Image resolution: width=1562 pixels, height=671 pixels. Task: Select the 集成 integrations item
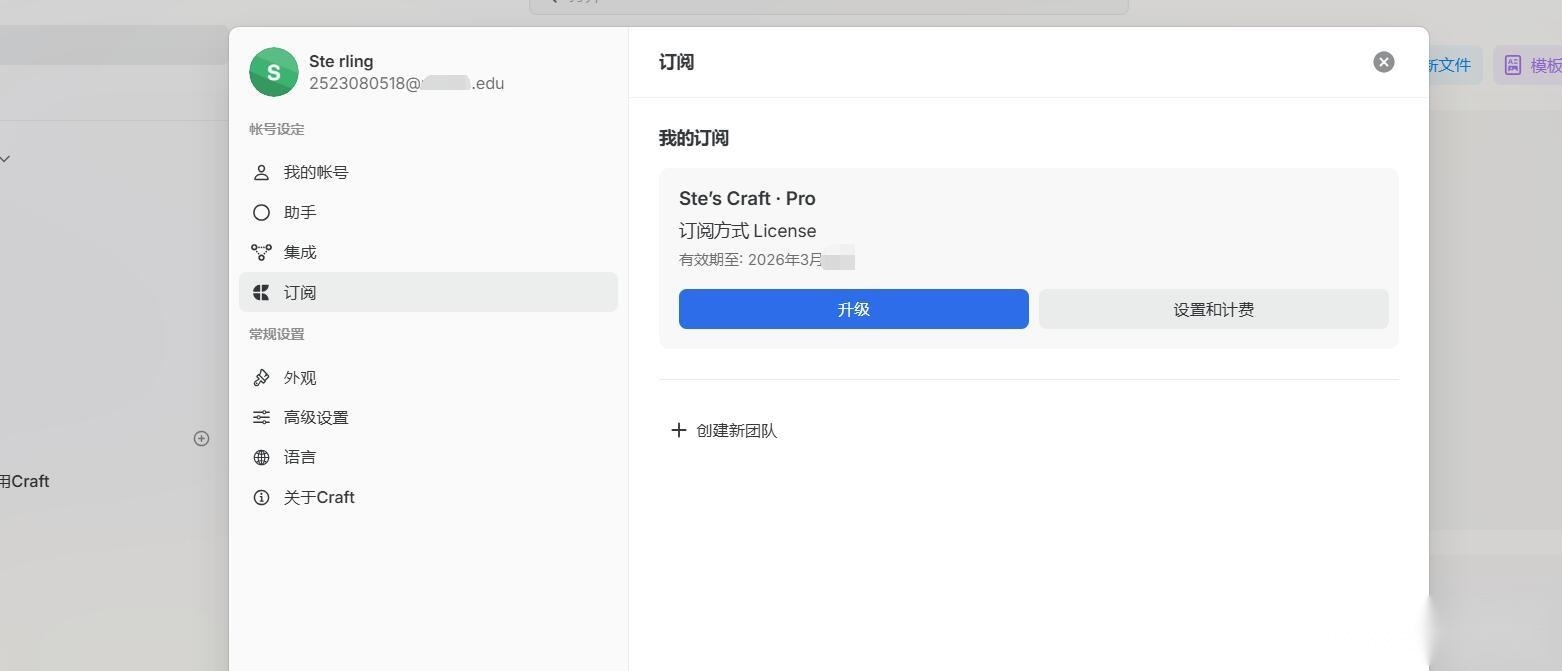pyautogui.click(x=428, y=252)
